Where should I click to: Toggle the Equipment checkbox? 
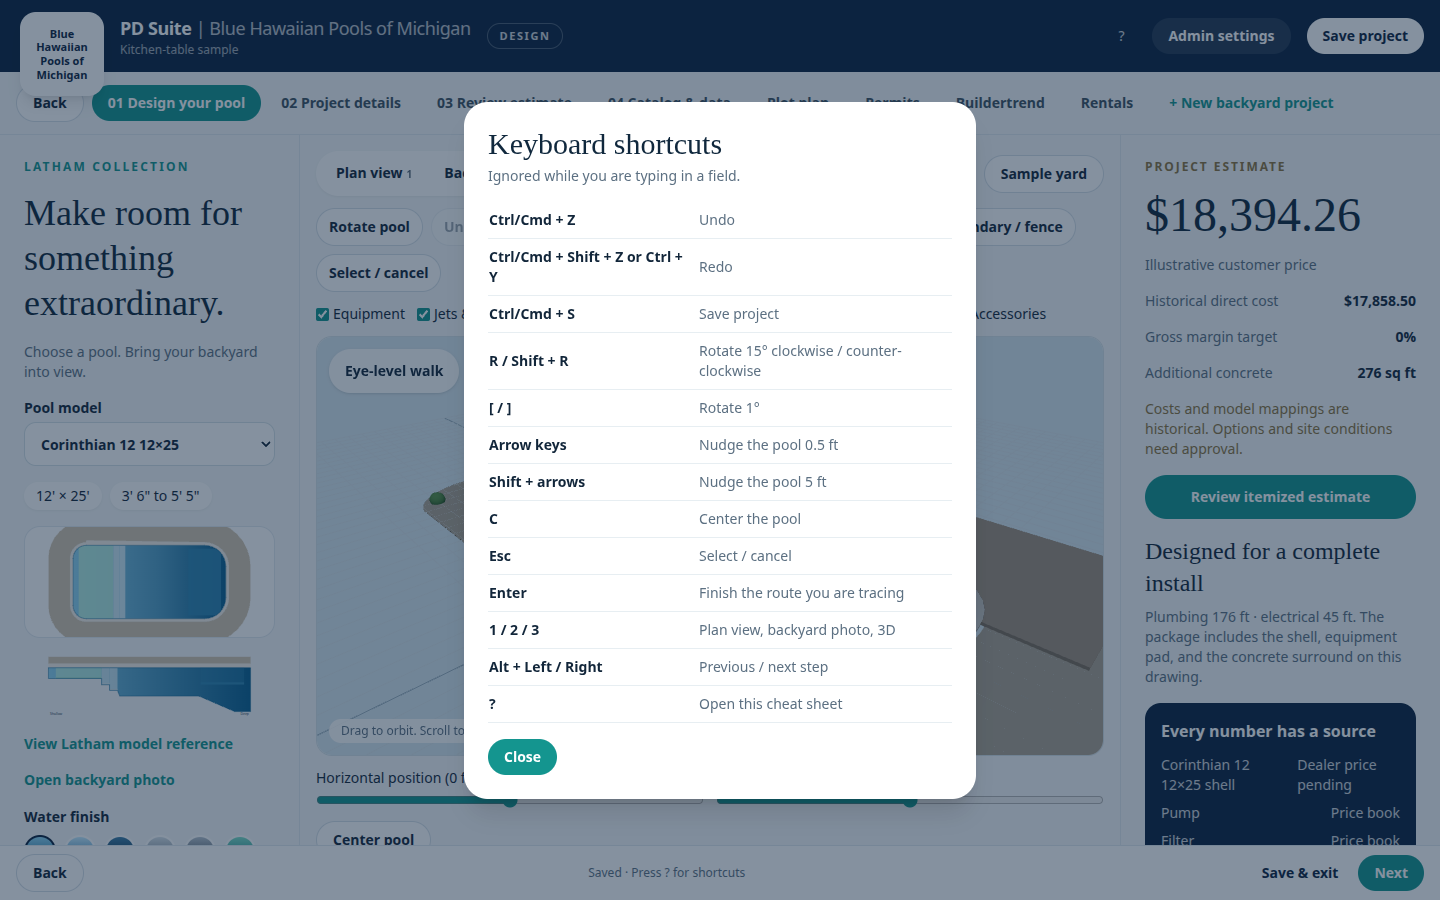[322, 314]
